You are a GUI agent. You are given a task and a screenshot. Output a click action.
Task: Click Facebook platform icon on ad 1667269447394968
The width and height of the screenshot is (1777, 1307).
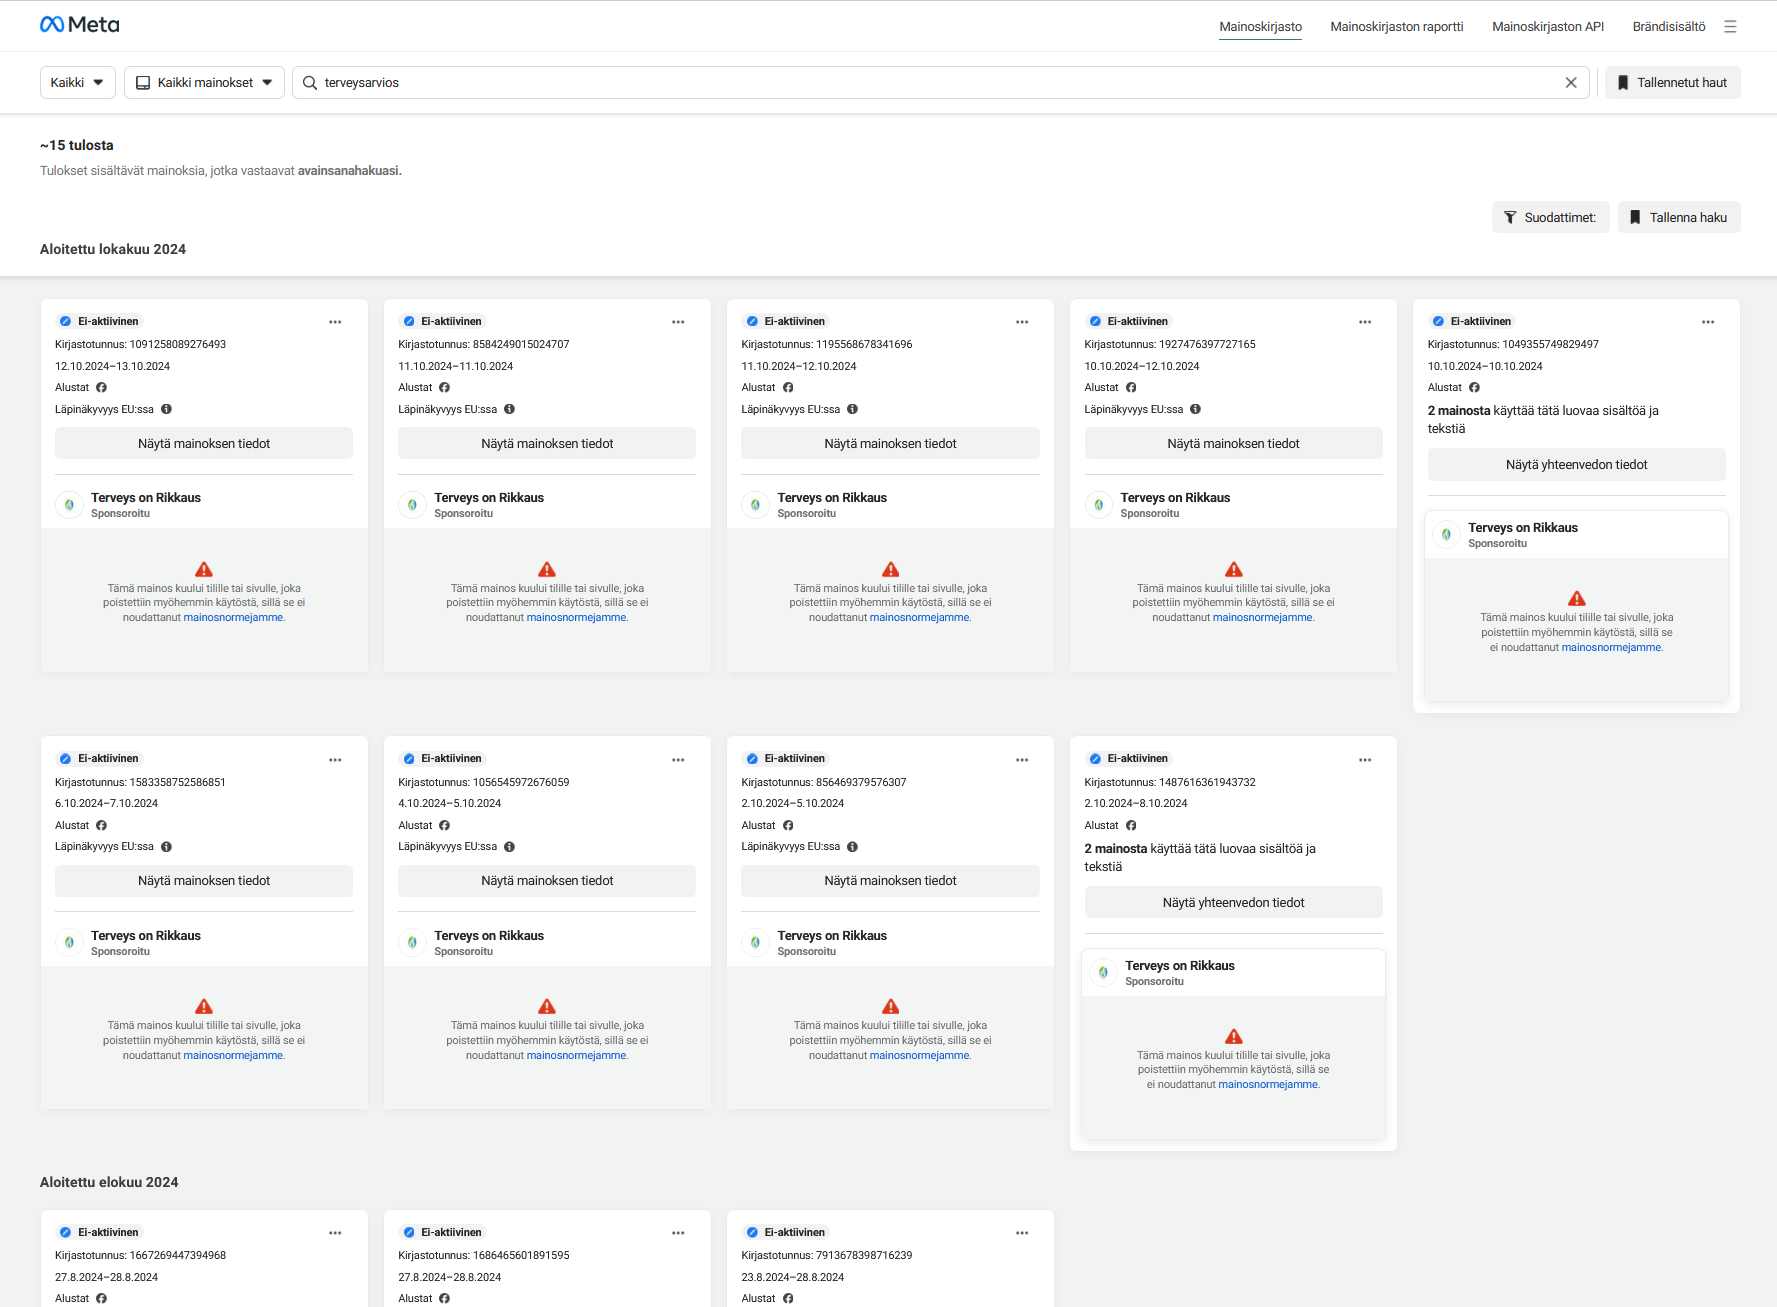(101, 1299)
